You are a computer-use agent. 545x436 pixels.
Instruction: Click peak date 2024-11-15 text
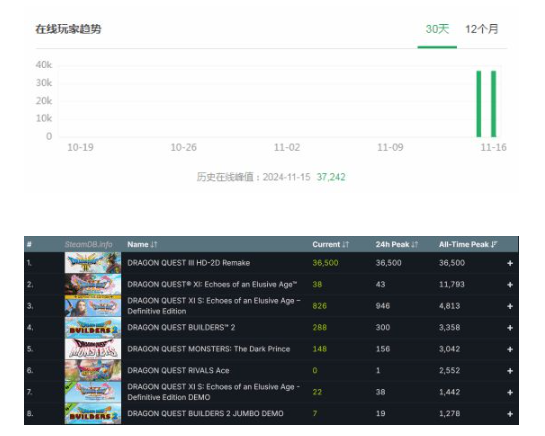click(x=286, y=177)
